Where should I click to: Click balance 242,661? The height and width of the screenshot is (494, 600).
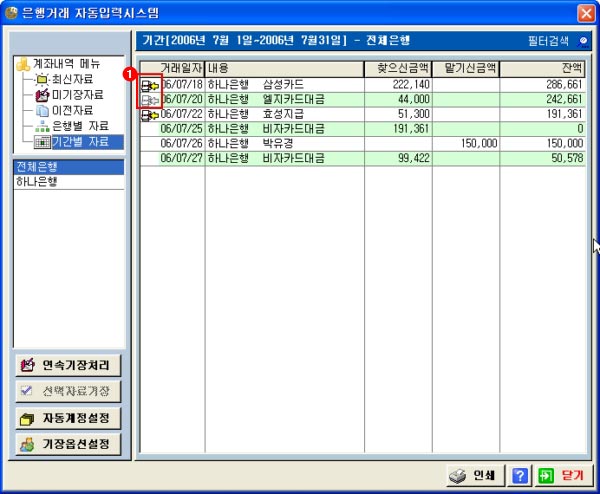(x=564, y=99)
